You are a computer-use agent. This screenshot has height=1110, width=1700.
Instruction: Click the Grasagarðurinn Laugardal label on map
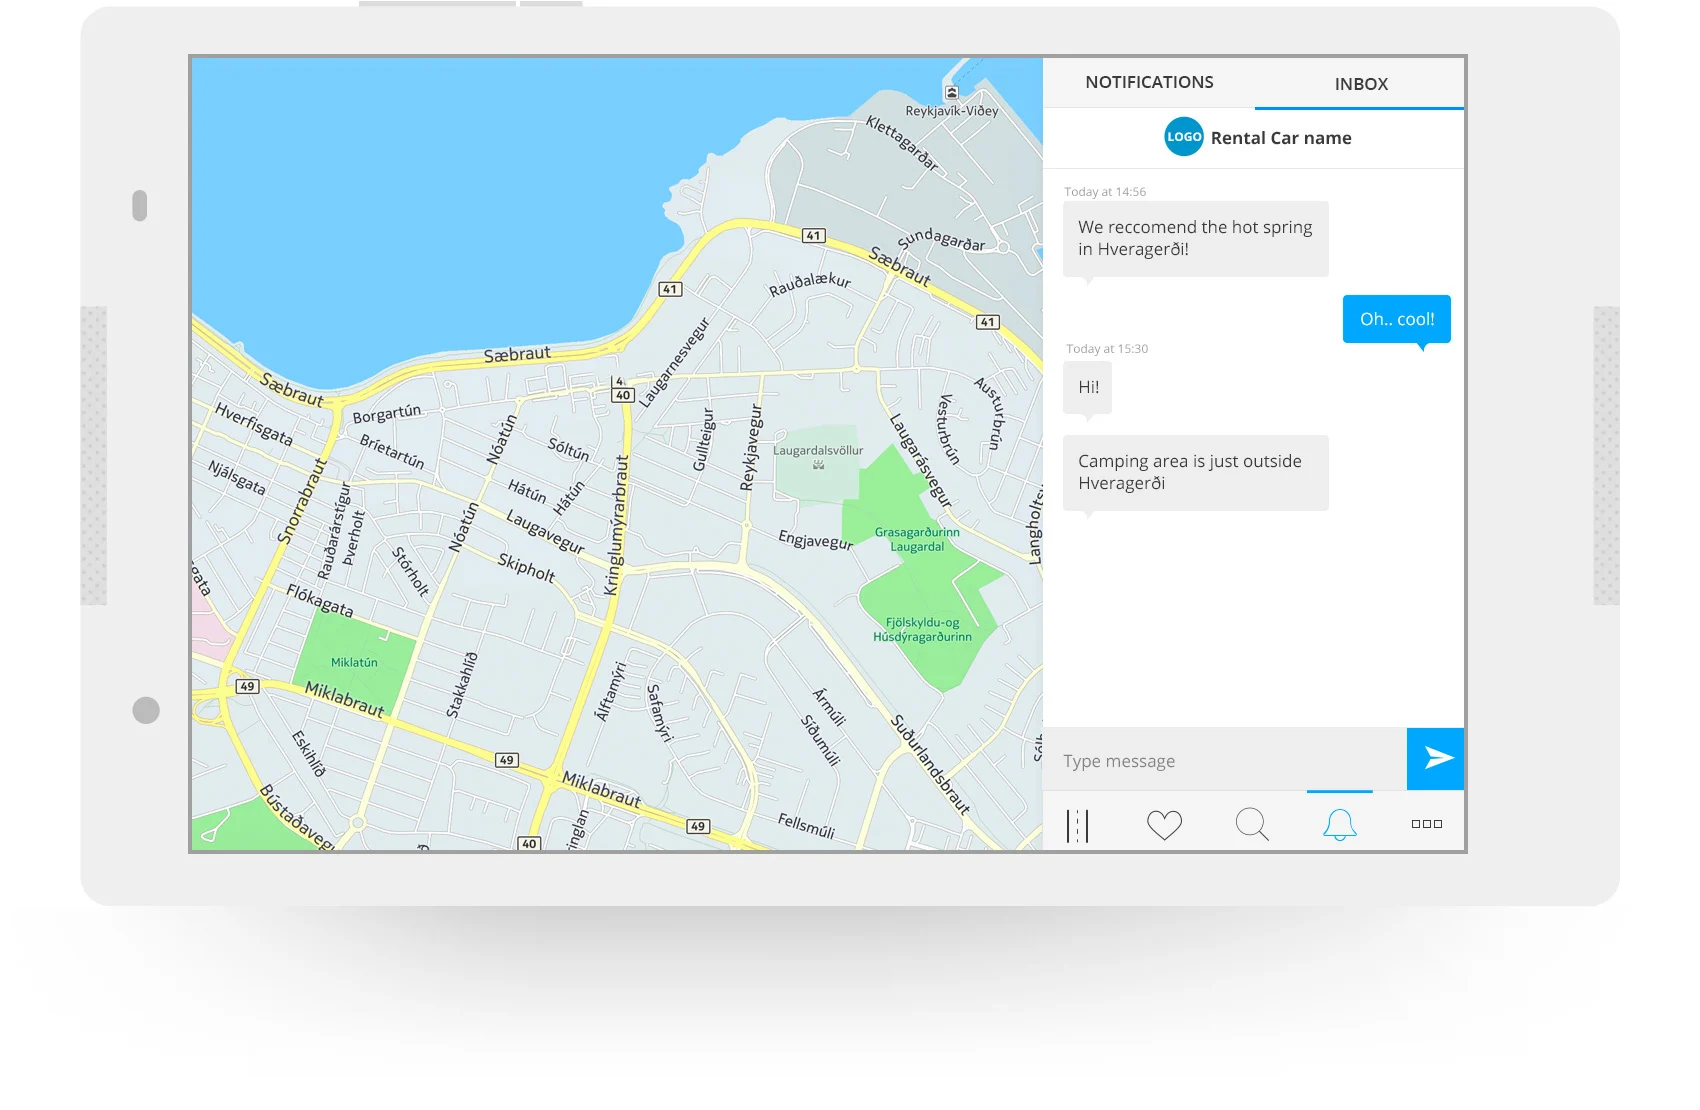[917, 540]
